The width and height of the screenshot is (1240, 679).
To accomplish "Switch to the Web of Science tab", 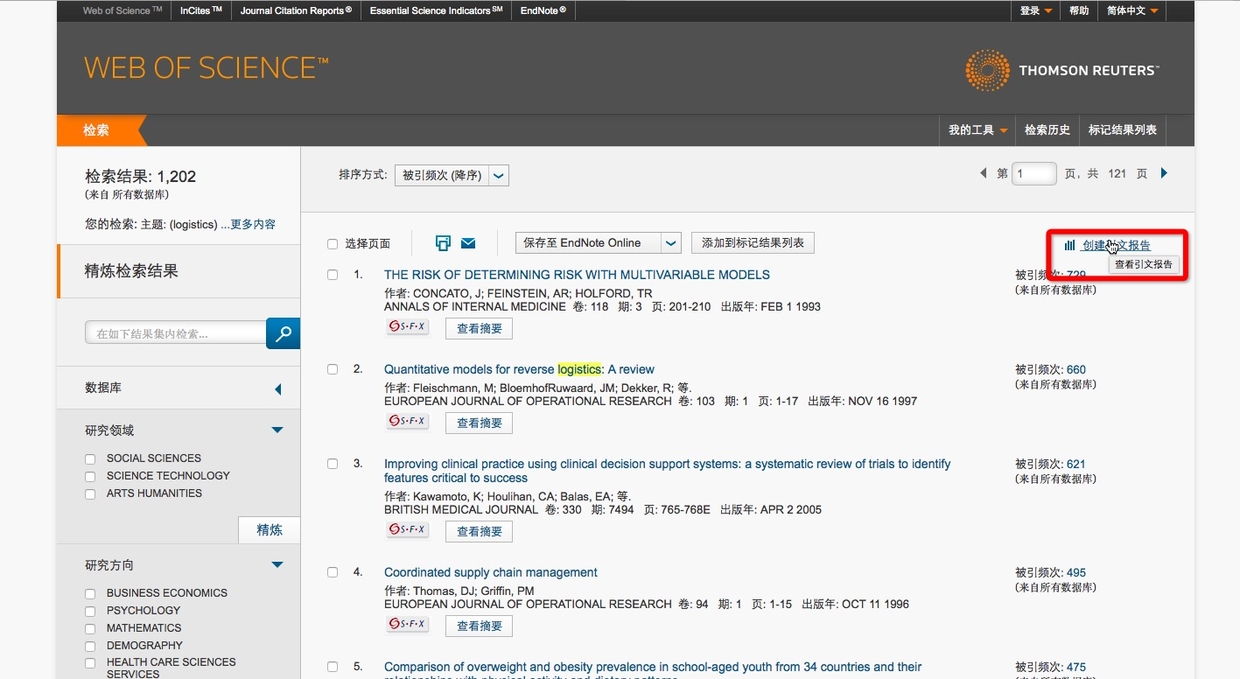I will 123,11.
